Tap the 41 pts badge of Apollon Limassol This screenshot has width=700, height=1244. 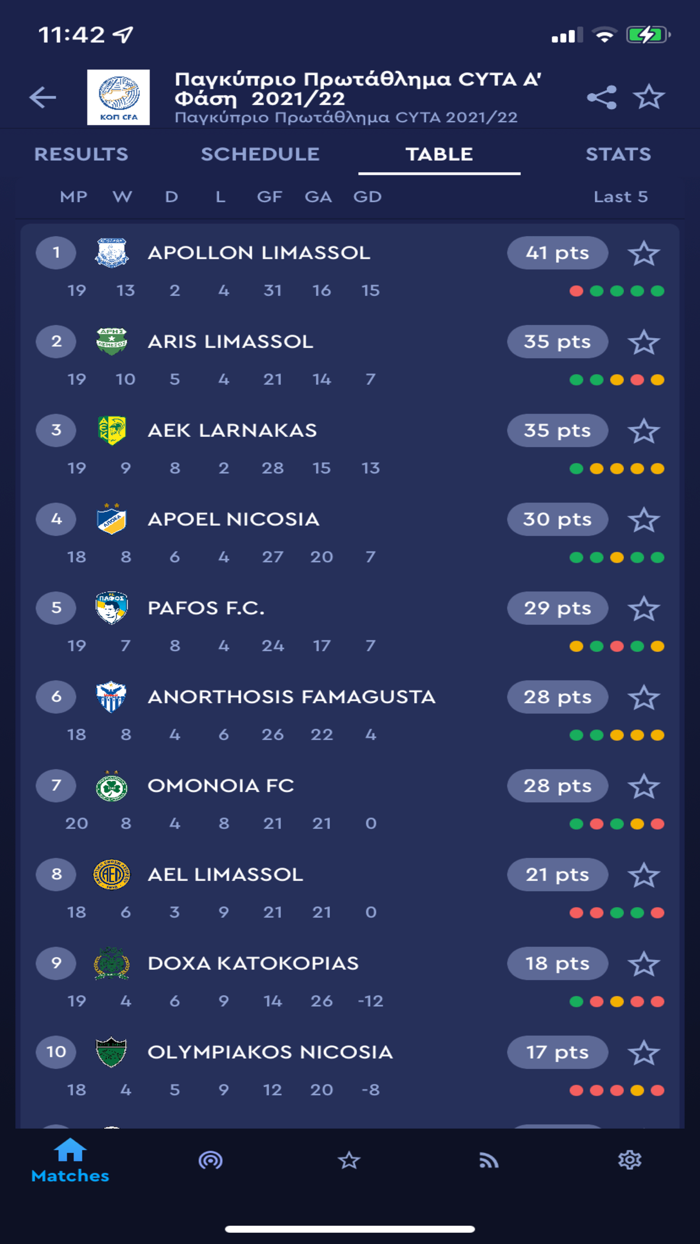click(557, 252)
